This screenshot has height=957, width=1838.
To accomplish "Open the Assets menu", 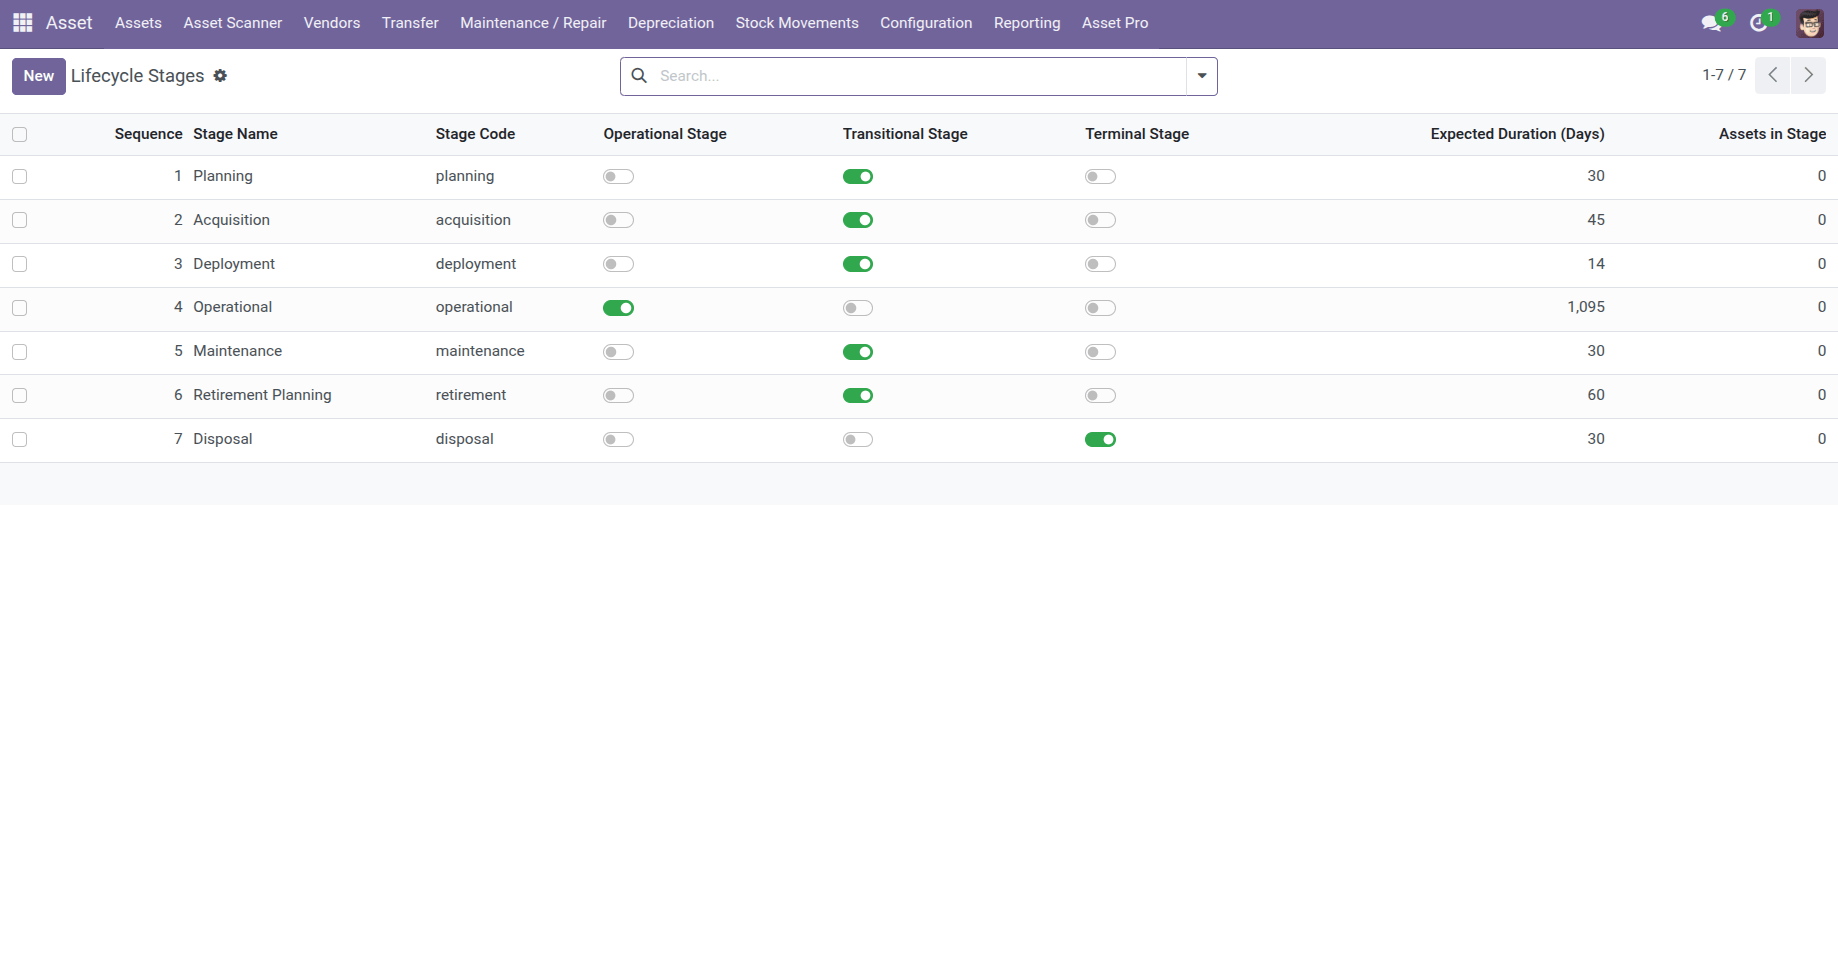I will coord(138,23).
